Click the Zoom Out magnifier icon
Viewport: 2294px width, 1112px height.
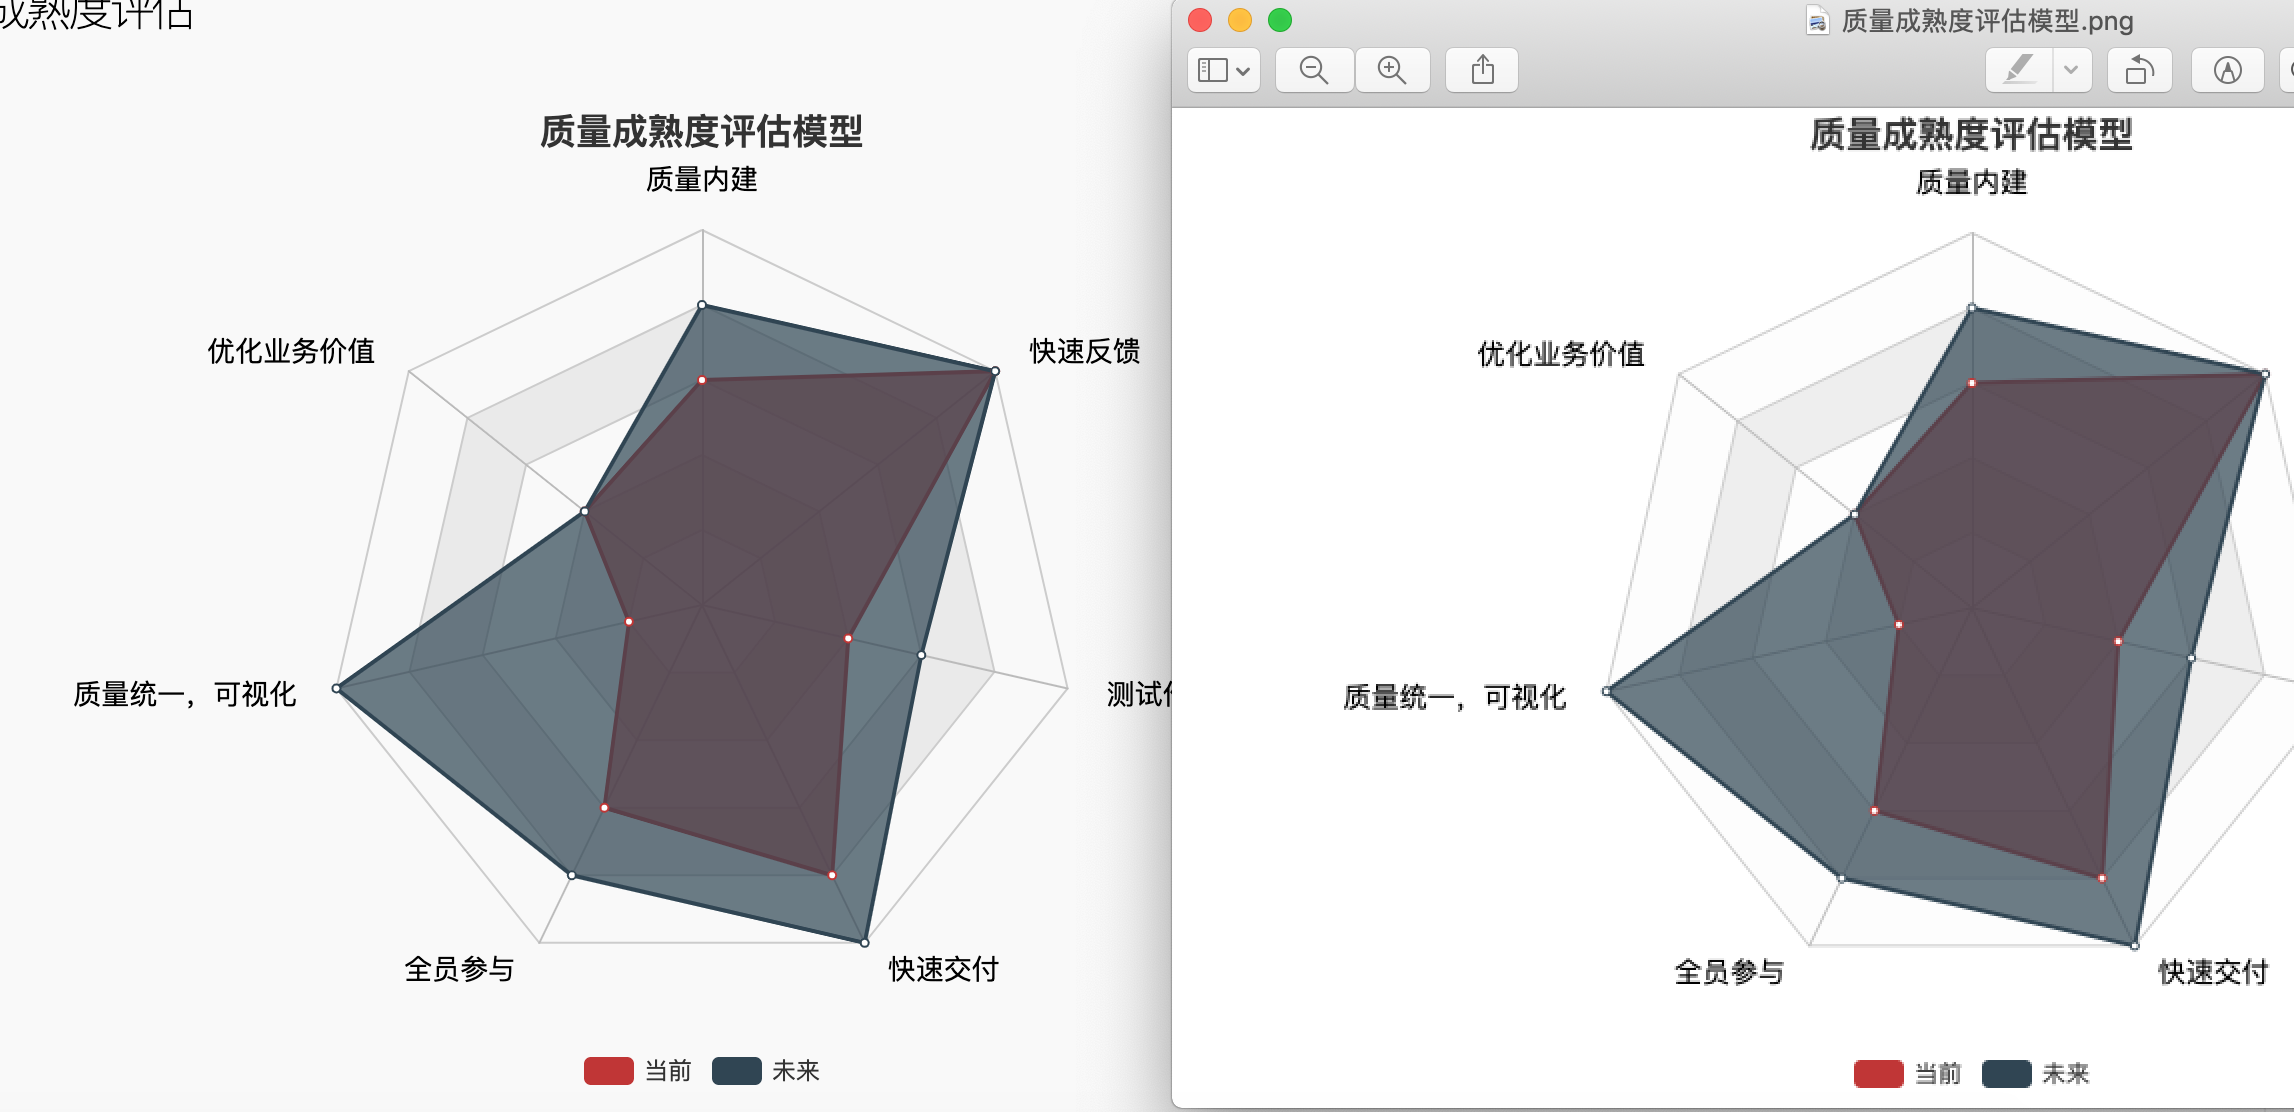(x=1314, y=70)
